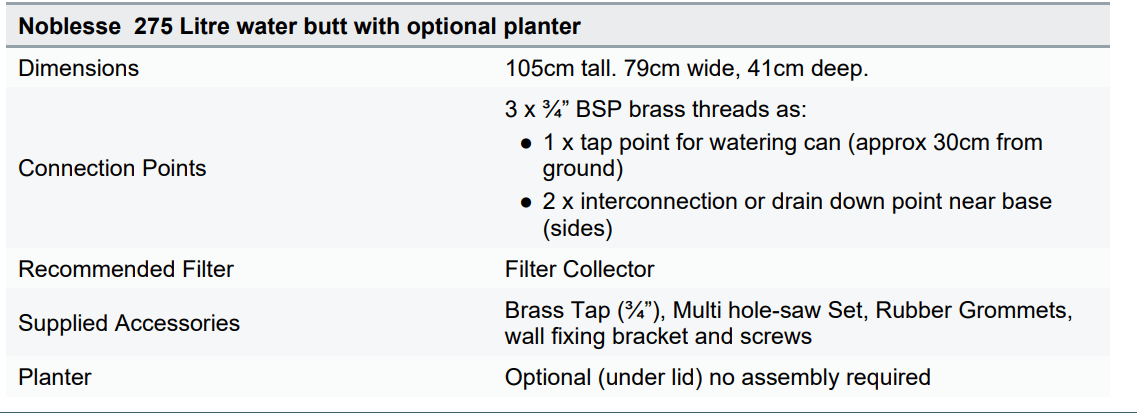This screenshot has height=413, width=1137.
Task: Select the wall fixing bracket and screws line
Action: [658, 336]
